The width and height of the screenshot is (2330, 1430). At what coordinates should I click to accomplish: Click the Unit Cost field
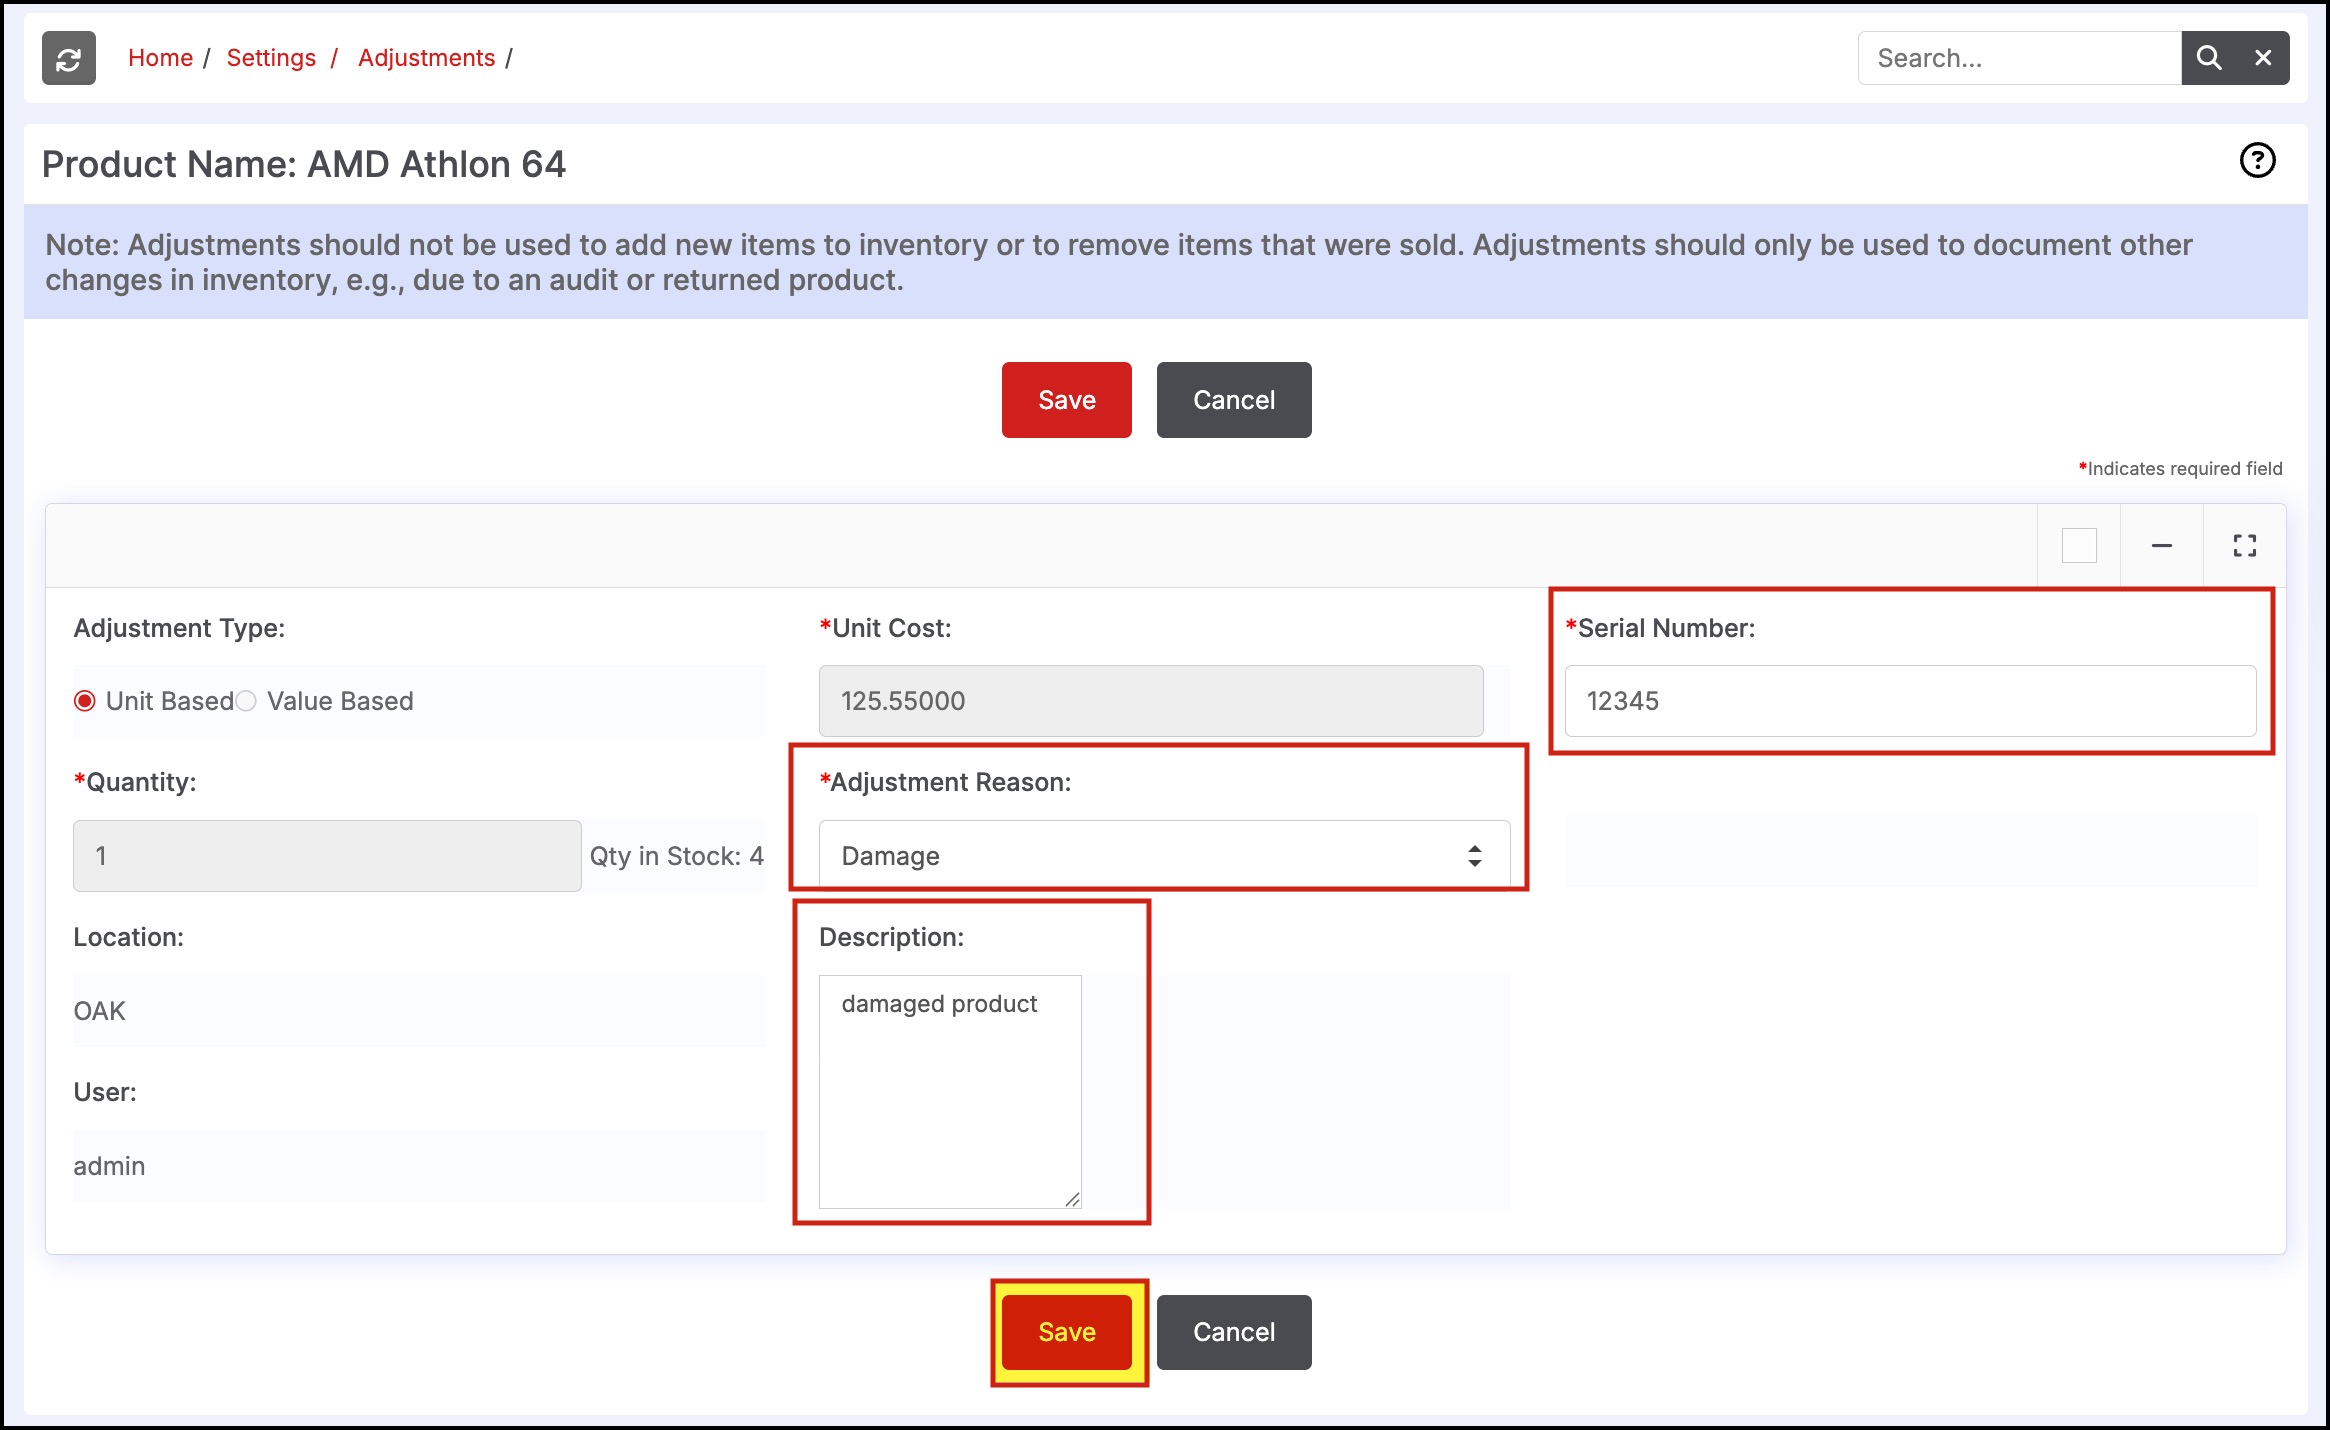(x=1151, y=701)
